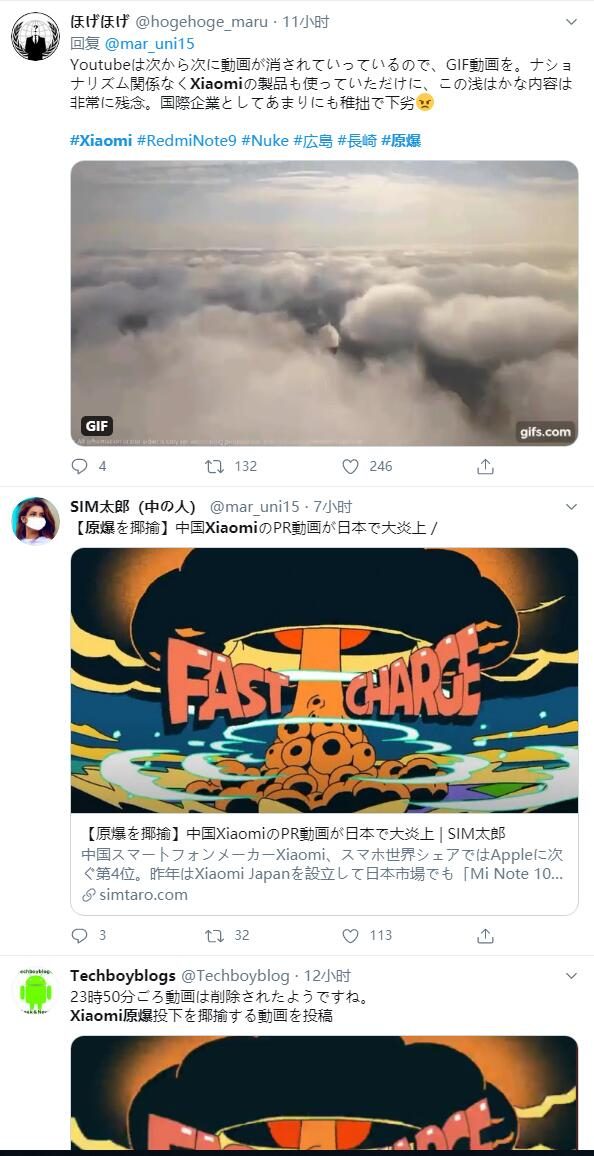Like the tweet with 113 likes

(351, 936)
